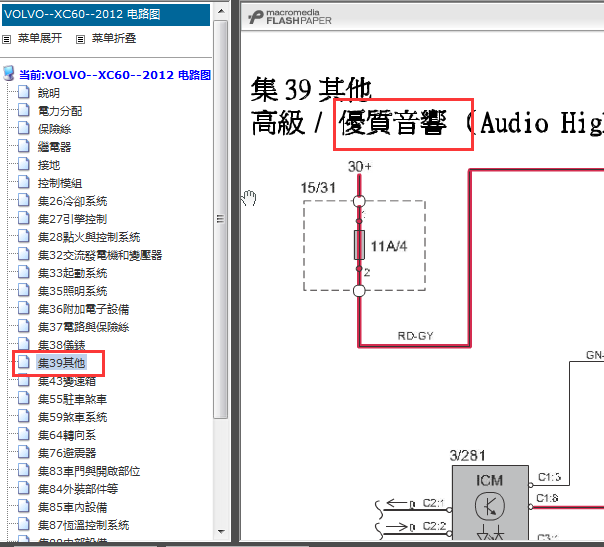This screenshot has width=604, height=547.
Task: Select the highlighted 集39其他 entry
Action: [61, 363]
